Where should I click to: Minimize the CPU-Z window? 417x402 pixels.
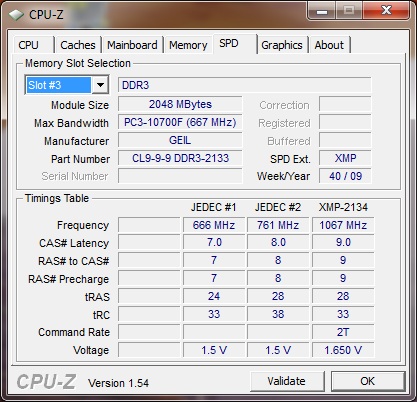pyautogui.click(x=322, y=12)
